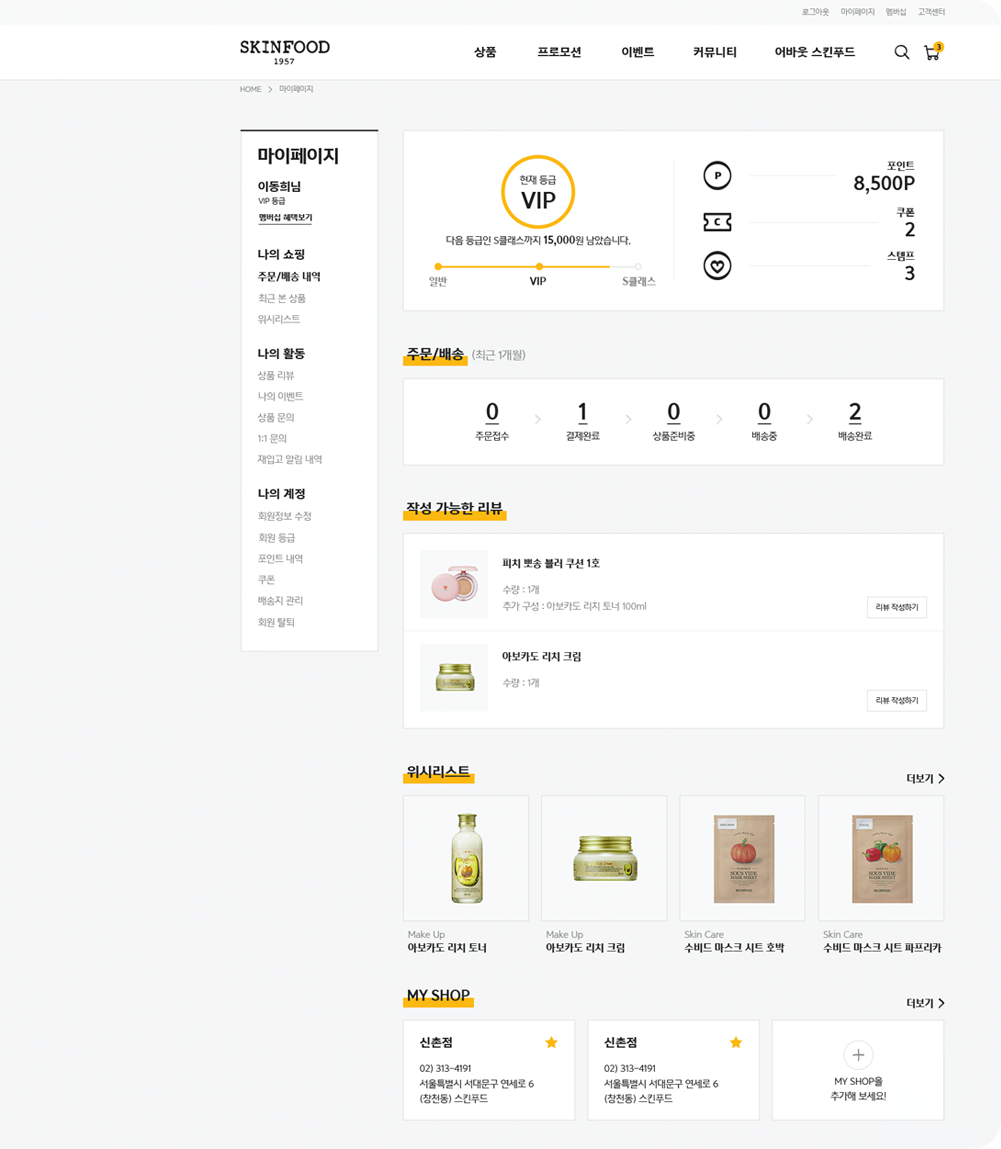The height and width of the screenshot is (1149, 1001).
Task: Go to 포인트 내역 in the sidebar
Action: [280, 558]
